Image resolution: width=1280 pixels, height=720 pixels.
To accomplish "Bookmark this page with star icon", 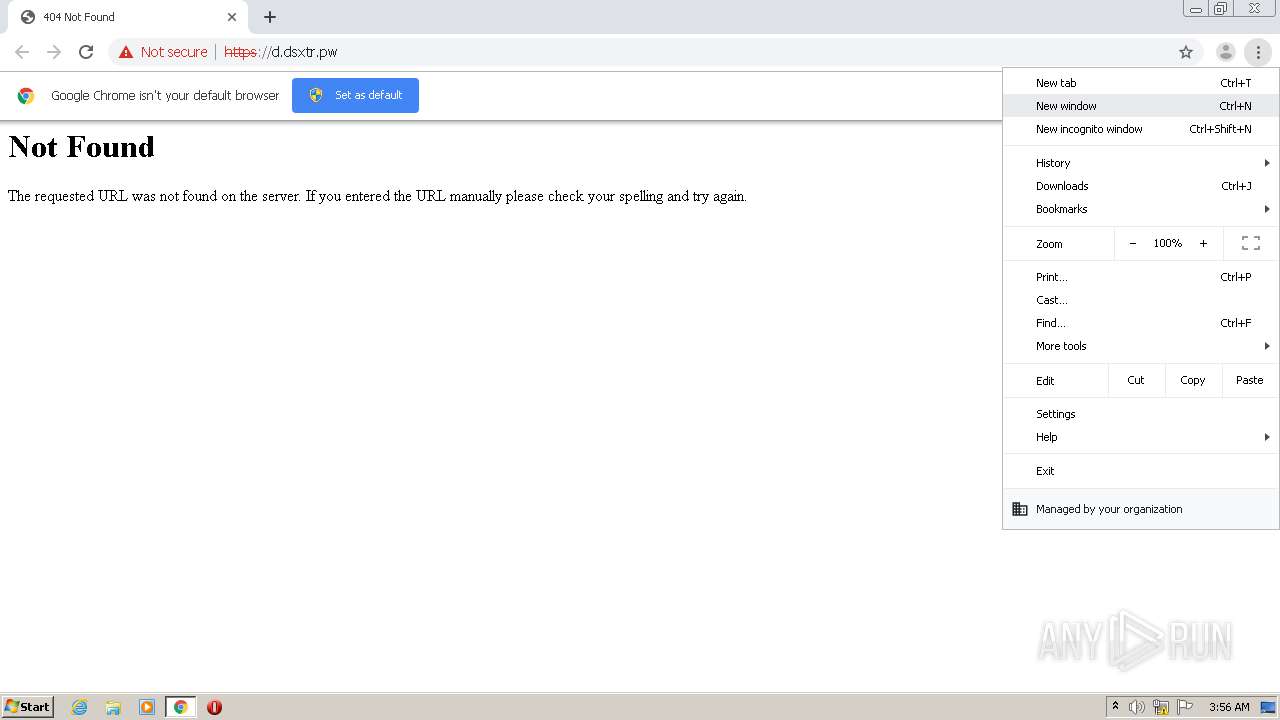I will [1186, 52].
